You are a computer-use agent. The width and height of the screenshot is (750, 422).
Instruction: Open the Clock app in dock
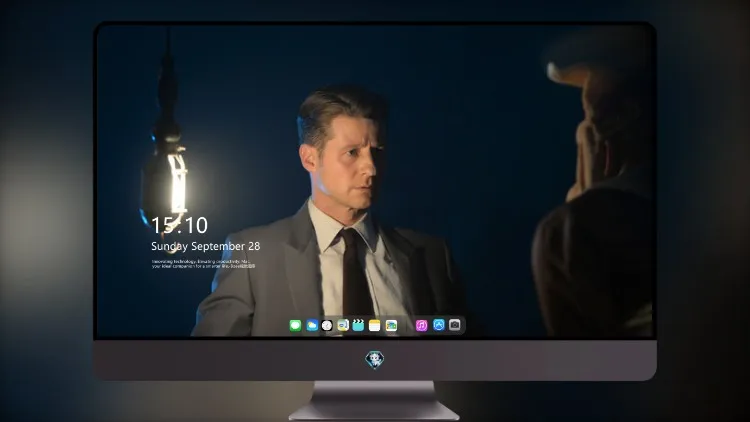coord(327,325)
